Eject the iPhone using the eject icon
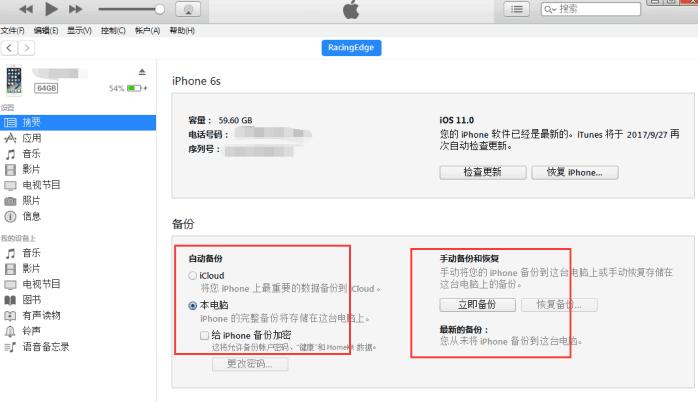 (142, 72)
